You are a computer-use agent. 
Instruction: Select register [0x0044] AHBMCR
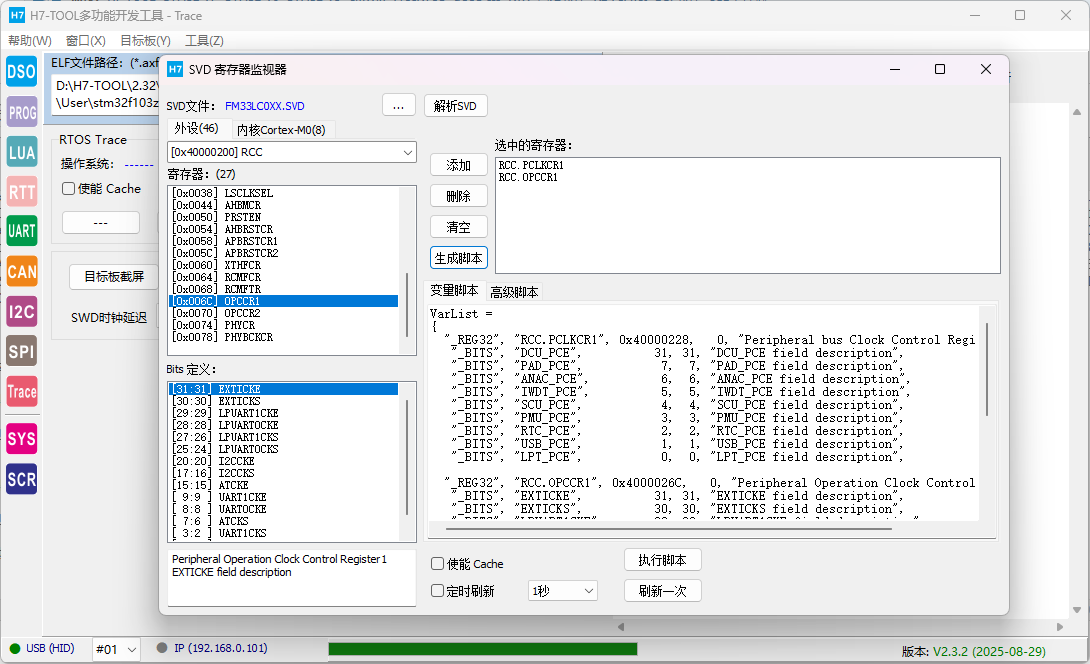point(284,205)
